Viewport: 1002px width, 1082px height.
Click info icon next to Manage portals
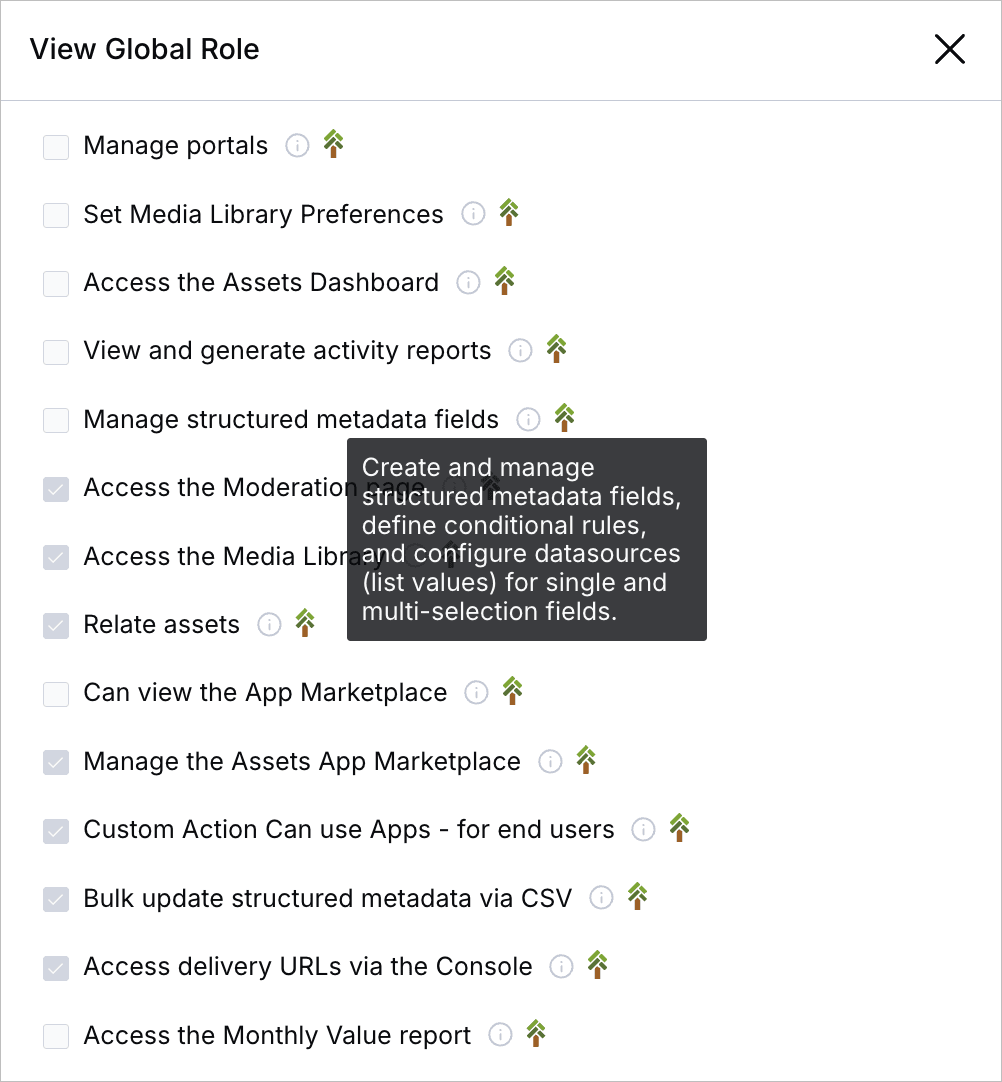pyautogui.click(x=297, y=146)
